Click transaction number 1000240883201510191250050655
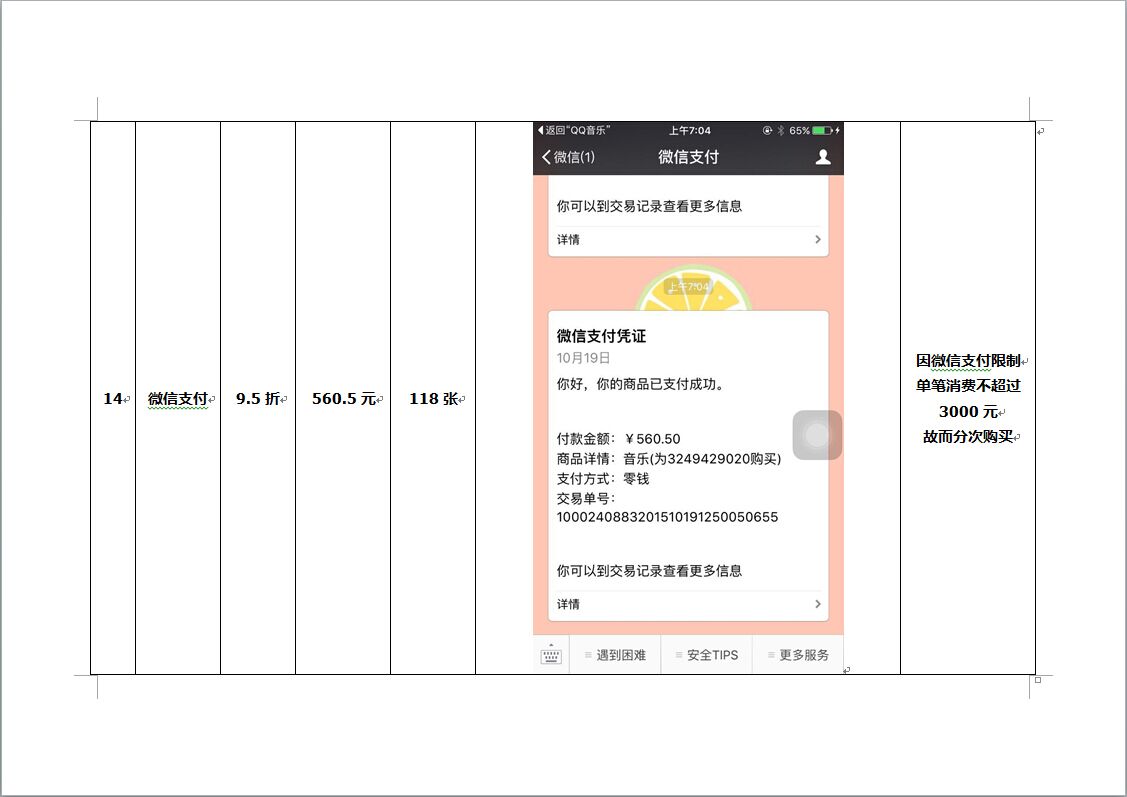This screenshot has height=797, width=1127. pyautogui.click(x=667, y=517)
